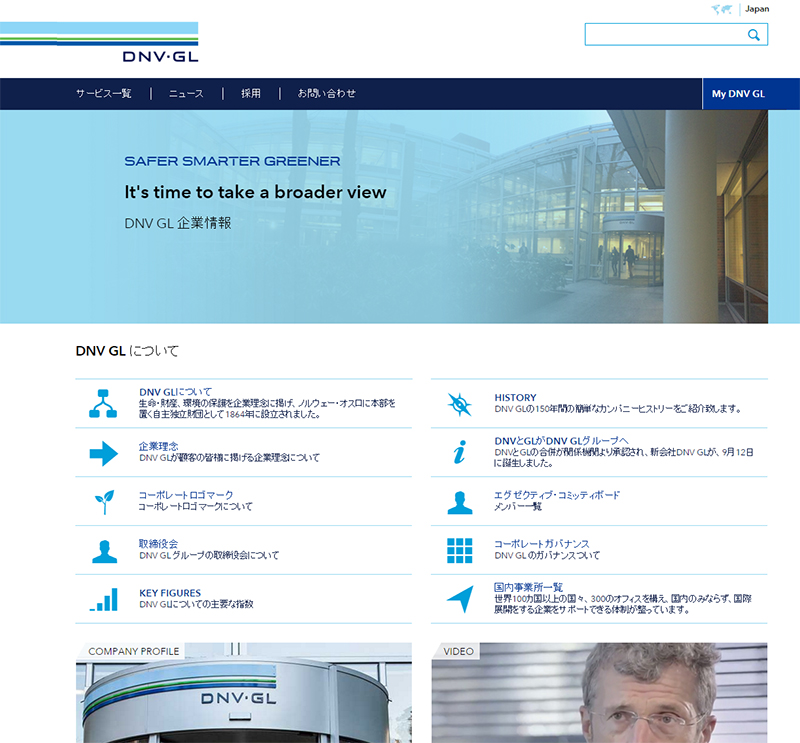Open the HISTORY link
This screenshot has height=743, width=800.
515,398
